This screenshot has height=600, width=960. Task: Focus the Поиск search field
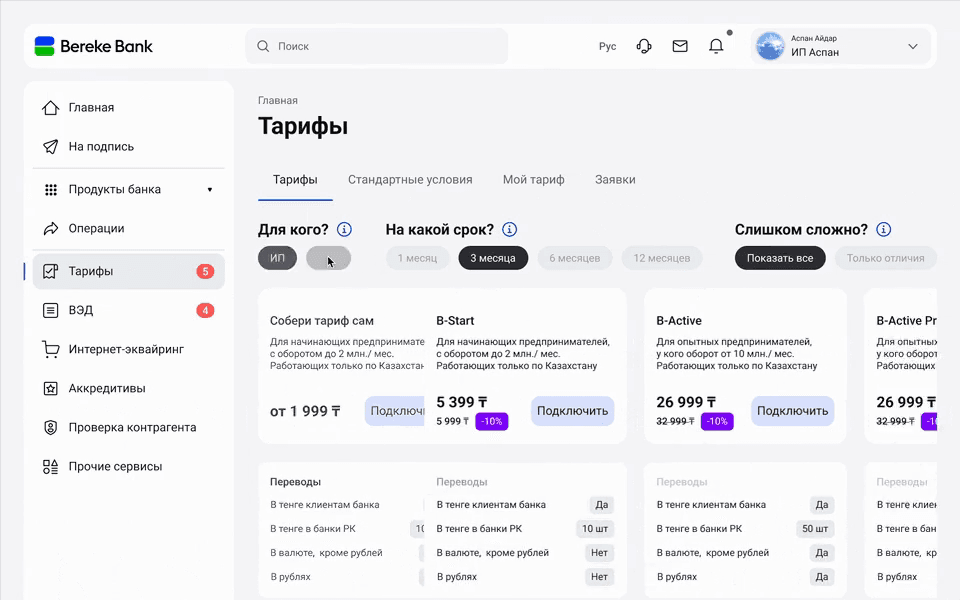click(x=377, y=46)
